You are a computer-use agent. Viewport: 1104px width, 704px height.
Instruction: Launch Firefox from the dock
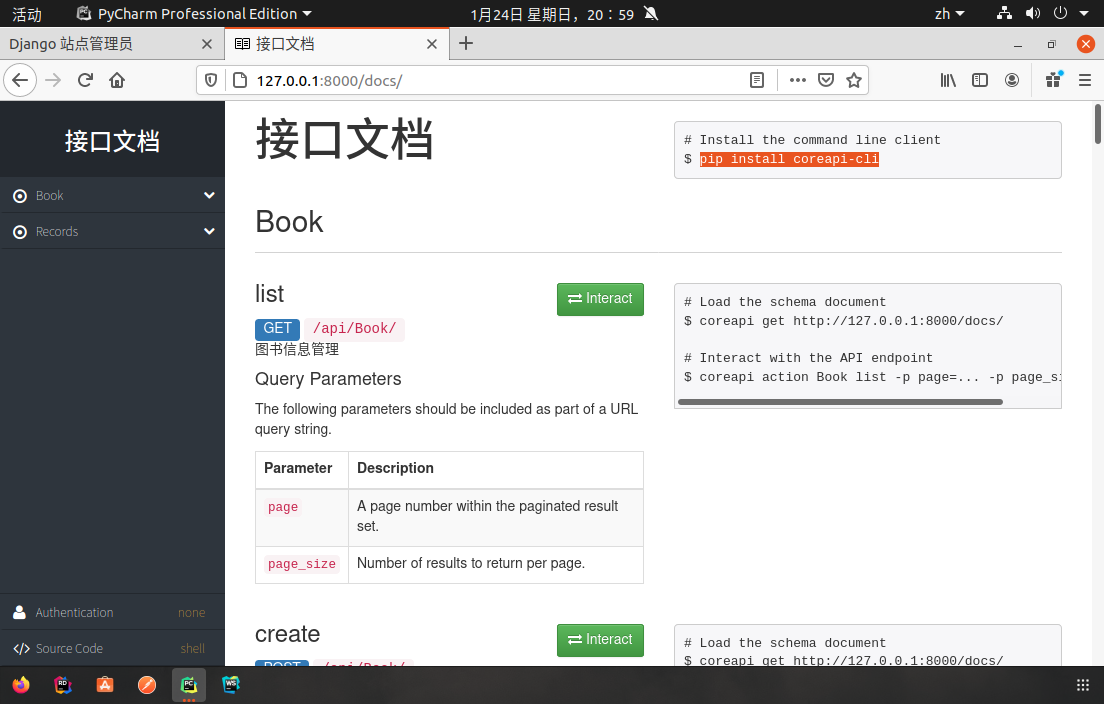(x=21, y=684)
